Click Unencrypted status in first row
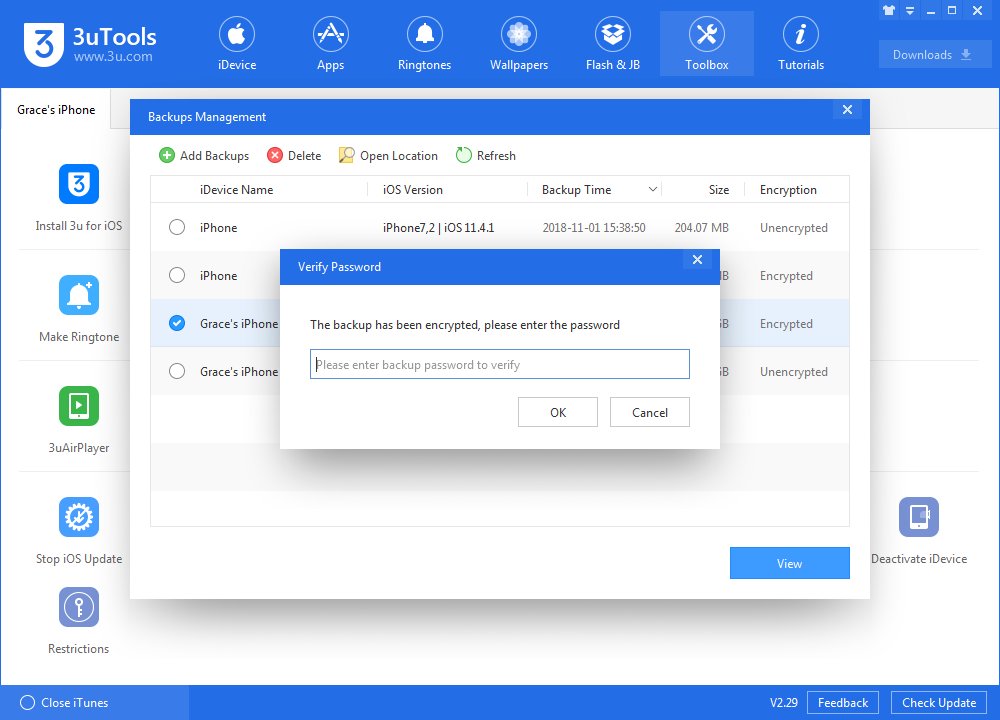The height and width of the screenshot is (720, 1000). click(793, 228)
